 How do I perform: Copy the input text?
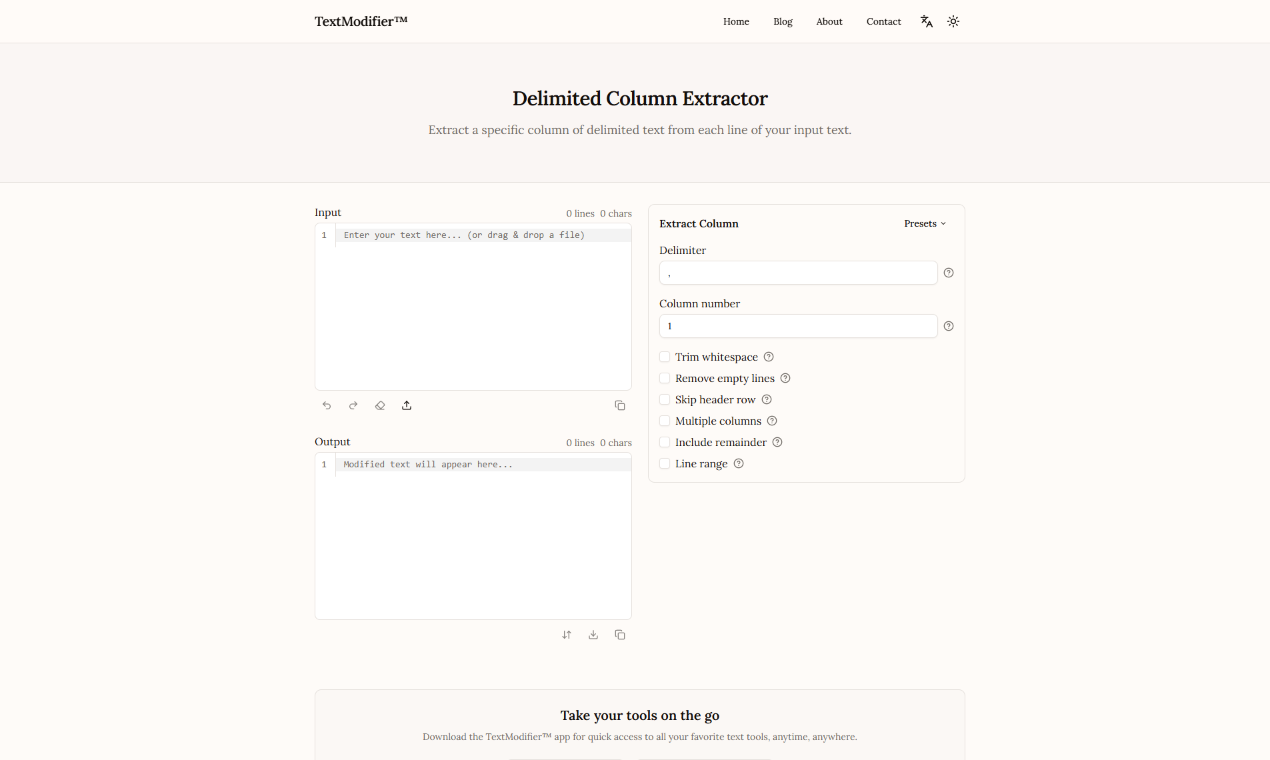coord(619,405)
